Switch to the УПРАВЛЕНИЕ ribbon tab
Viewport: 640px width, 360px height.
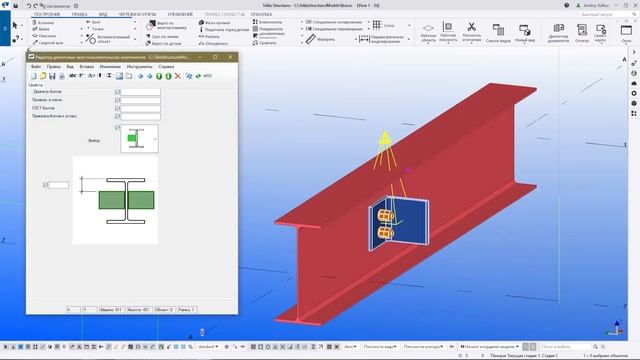pyautogui.click(x=180, y=14)
